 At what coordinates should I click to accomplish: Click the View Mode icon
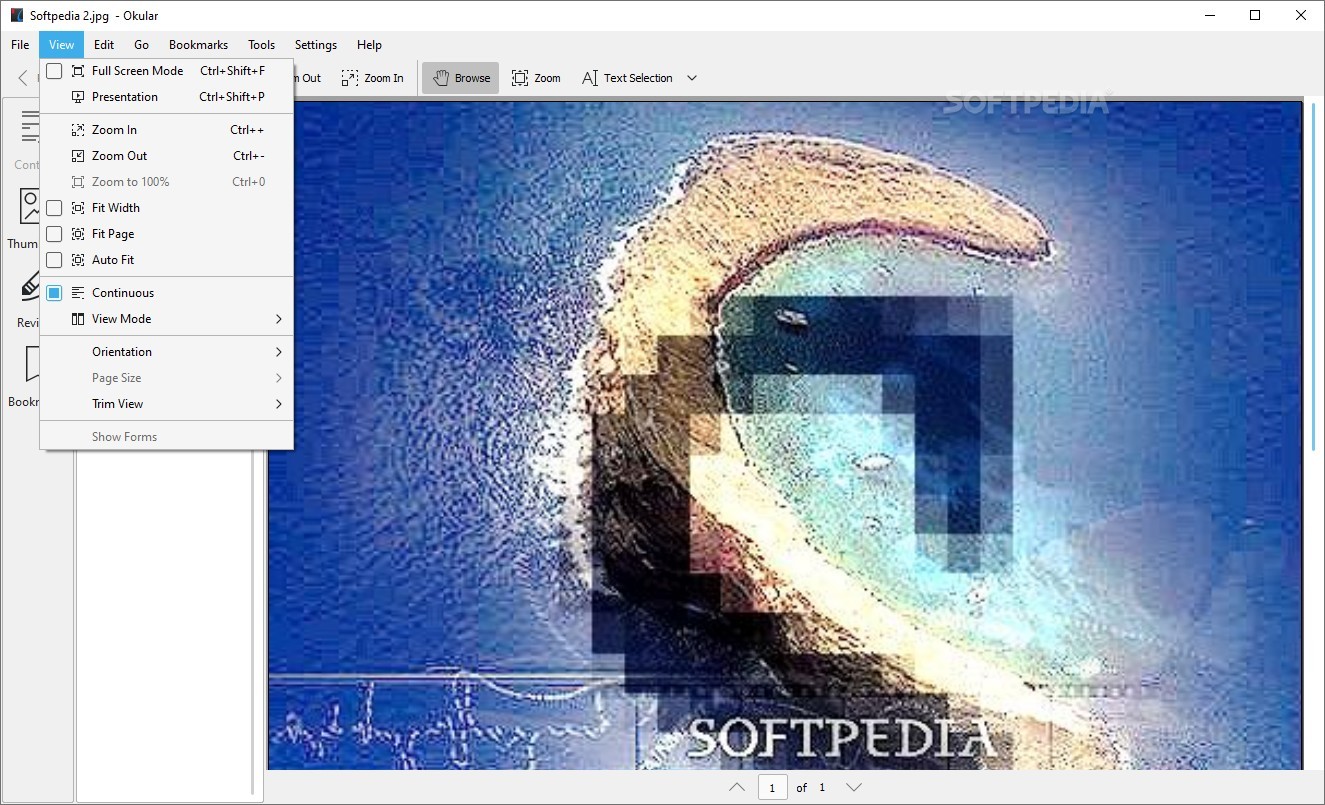pyautogui.click(x=78, y=319)
